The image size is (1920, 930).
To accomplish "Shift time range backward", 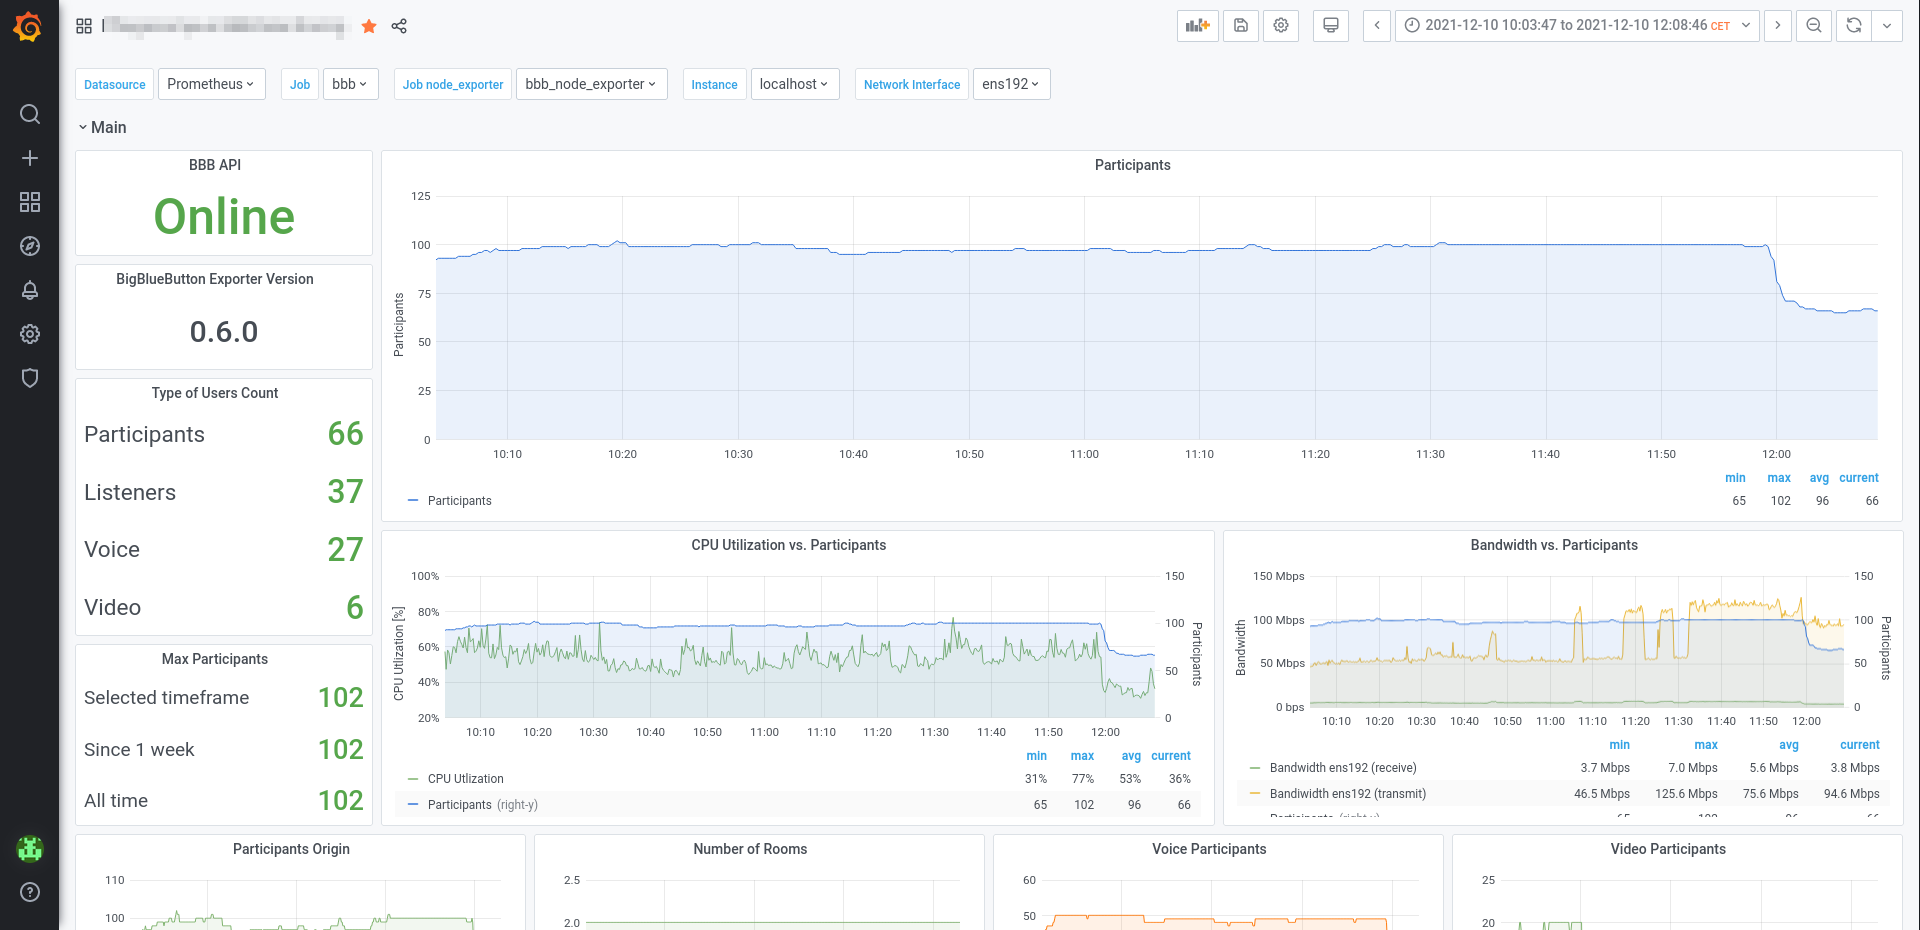I will 1377,26.
